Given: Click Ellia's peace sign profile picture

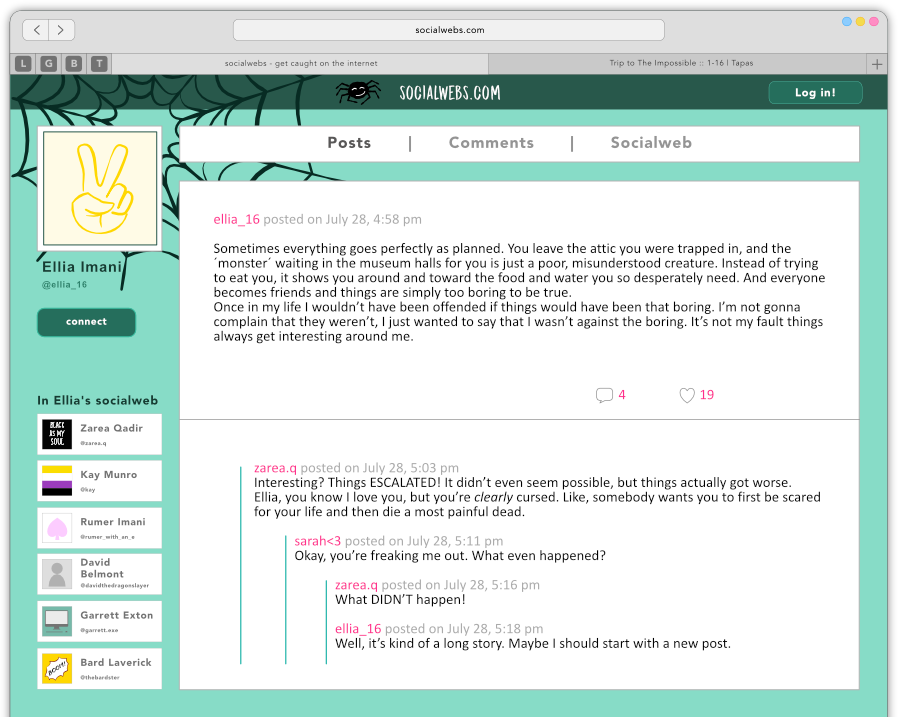Looking at the screenshot, I should point(99,188).
